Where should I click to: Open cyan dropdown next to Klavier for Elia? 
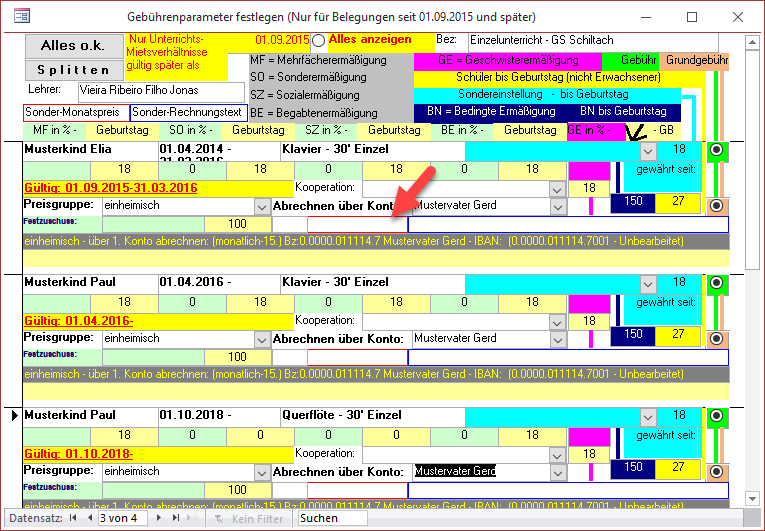648,150
